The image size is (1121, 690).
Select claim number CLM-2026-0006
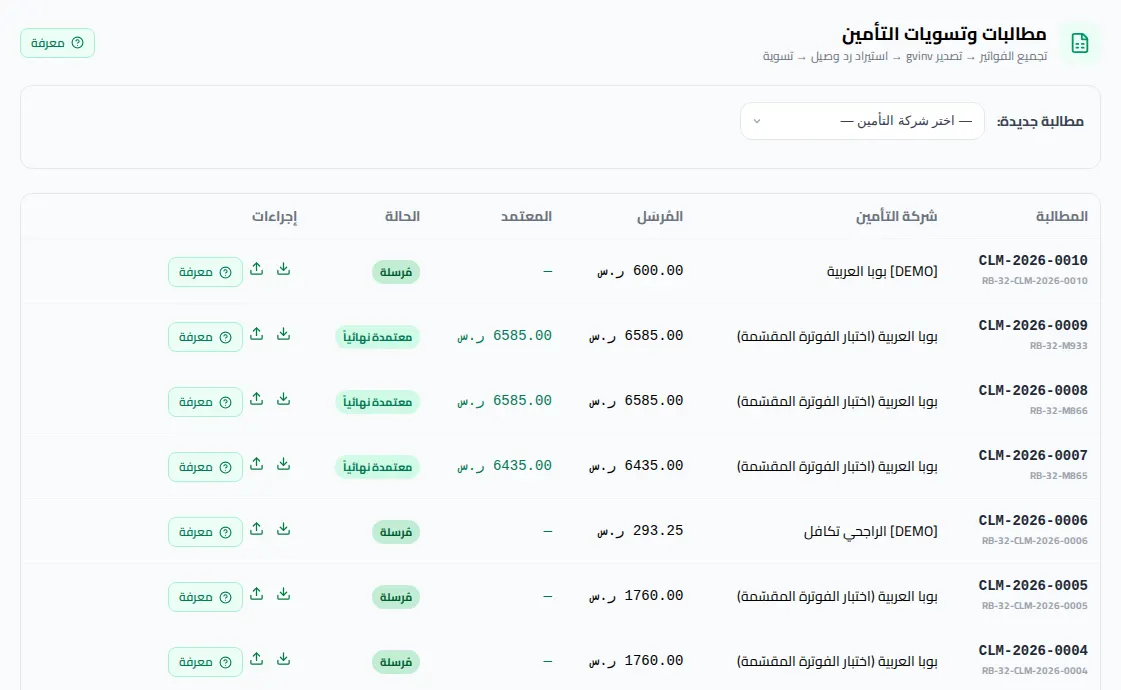1033,521
